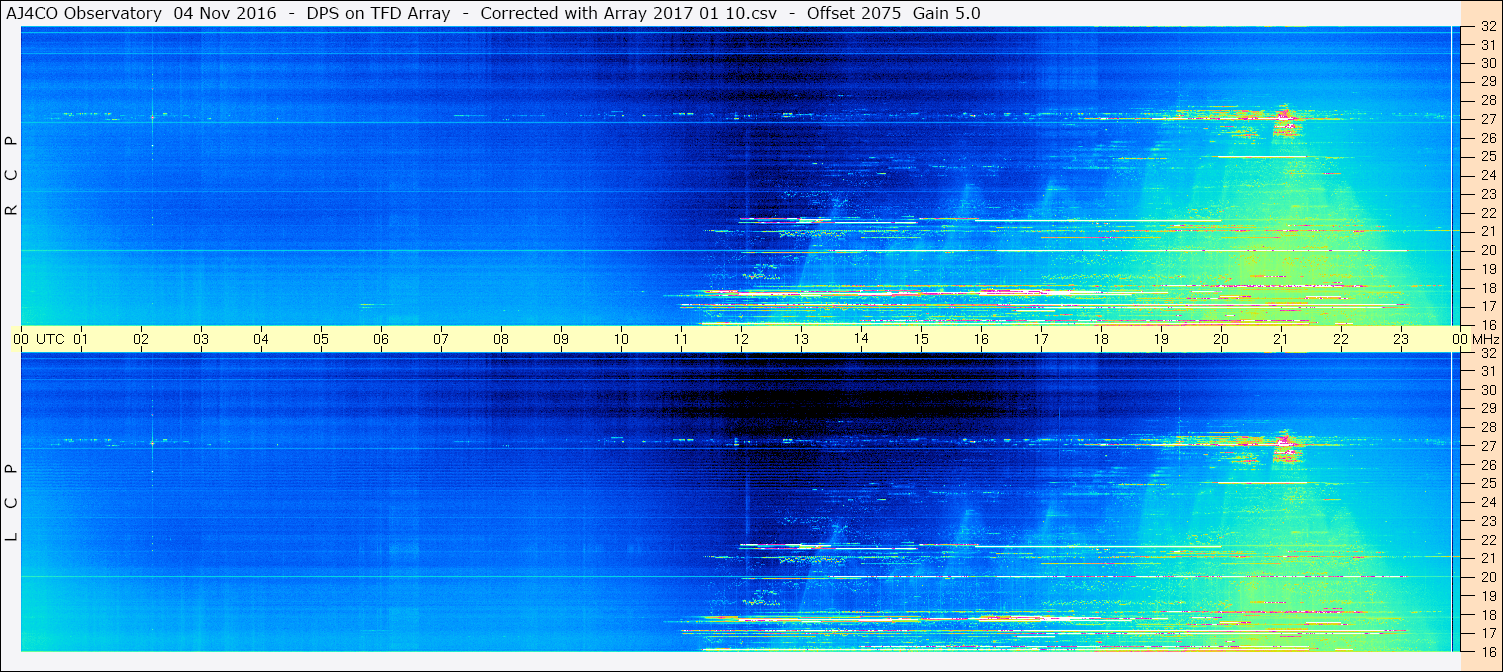Viewport: 1503px width, 672px height.
Task: Select the 11 hour marker on the time axis
Action: pyautogui.click(x=681, y=339)
